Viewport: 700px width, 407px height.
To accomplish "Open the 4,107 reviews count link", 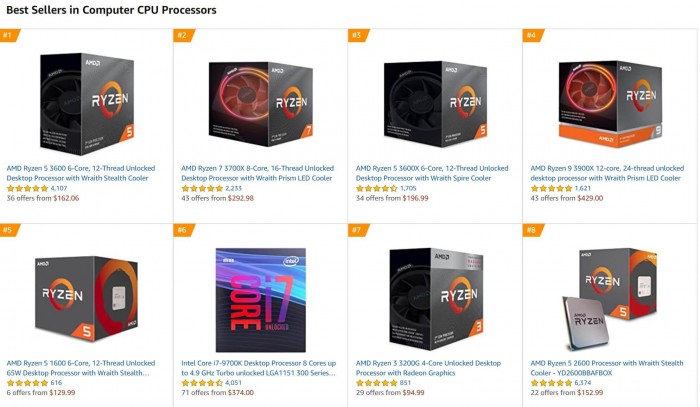I will 59,188.
